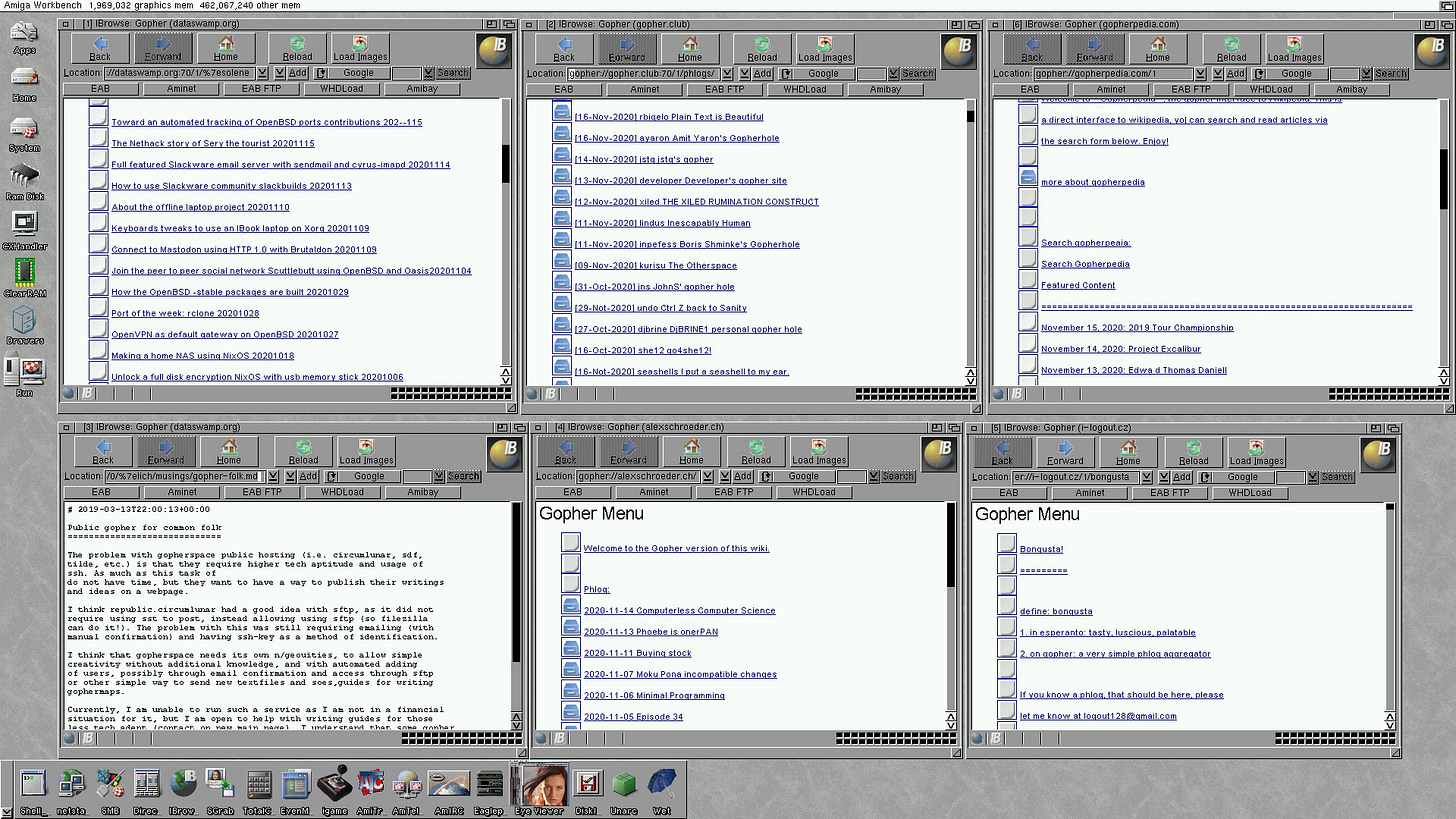The height and width of the screenshot is (819, 1456).
Task: Click vertical scrollbar knob in alexschroeder.ch window
Action: 950,545
